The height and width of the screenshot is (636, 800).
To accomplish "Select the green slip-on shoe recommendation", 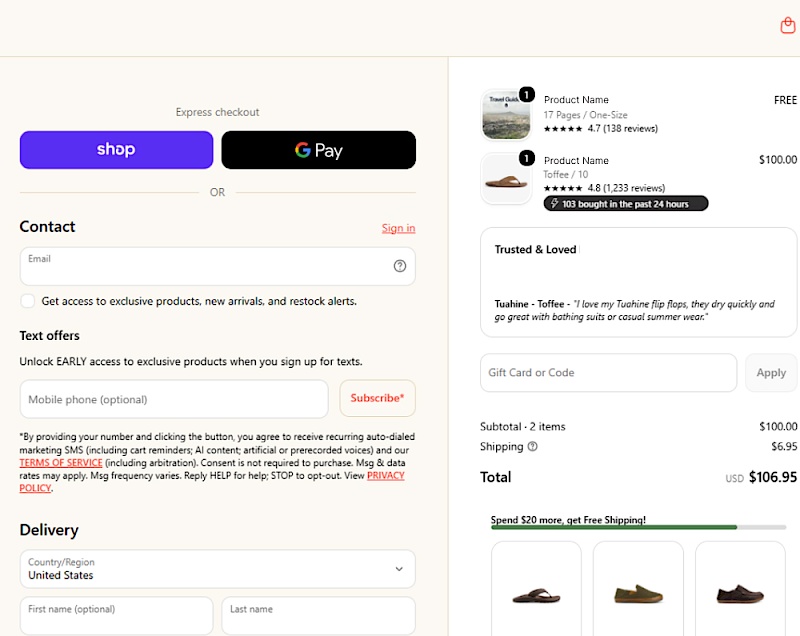I will 638,589.
